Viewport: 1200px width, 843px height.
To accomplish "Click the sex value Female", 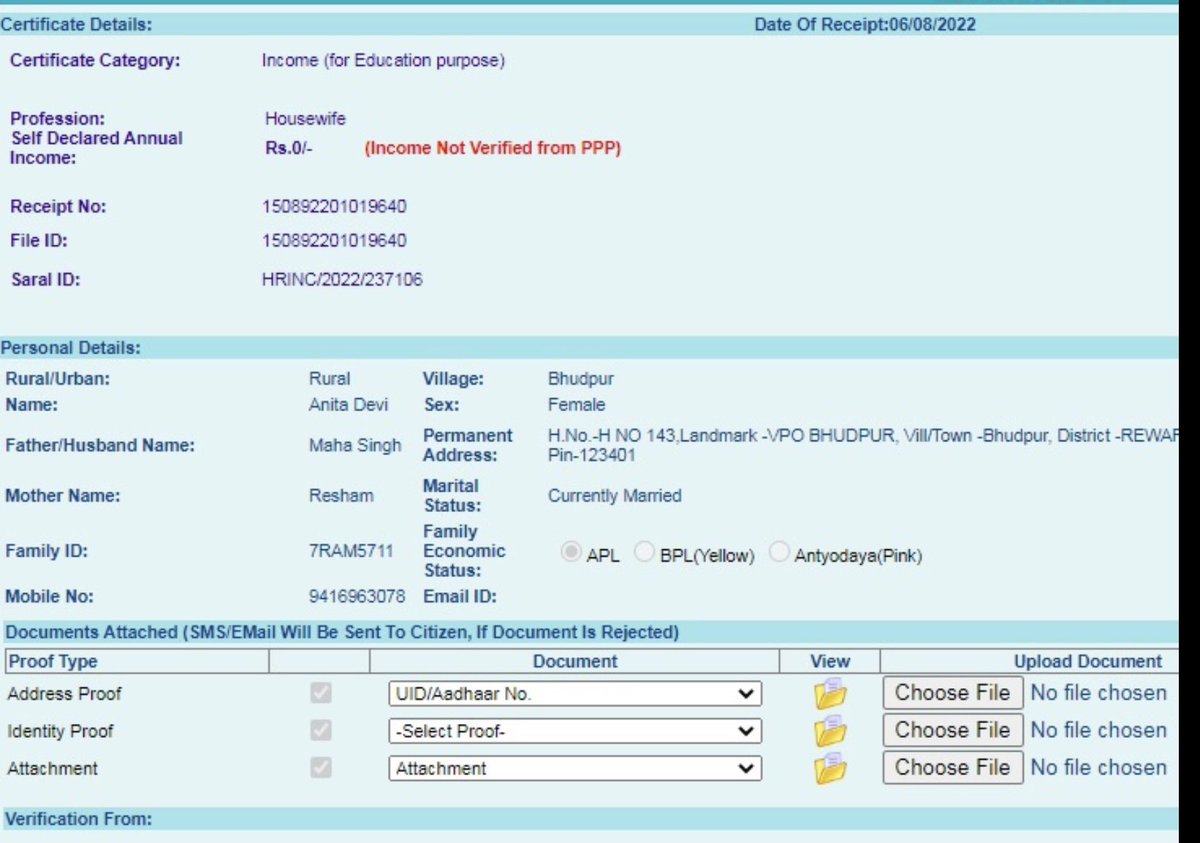I will pyautogui.click(x=576, y=405).
